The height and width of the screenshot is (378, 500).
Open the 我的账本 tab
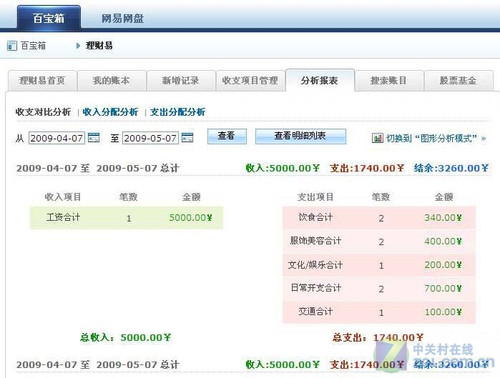[x=111, y=80]
